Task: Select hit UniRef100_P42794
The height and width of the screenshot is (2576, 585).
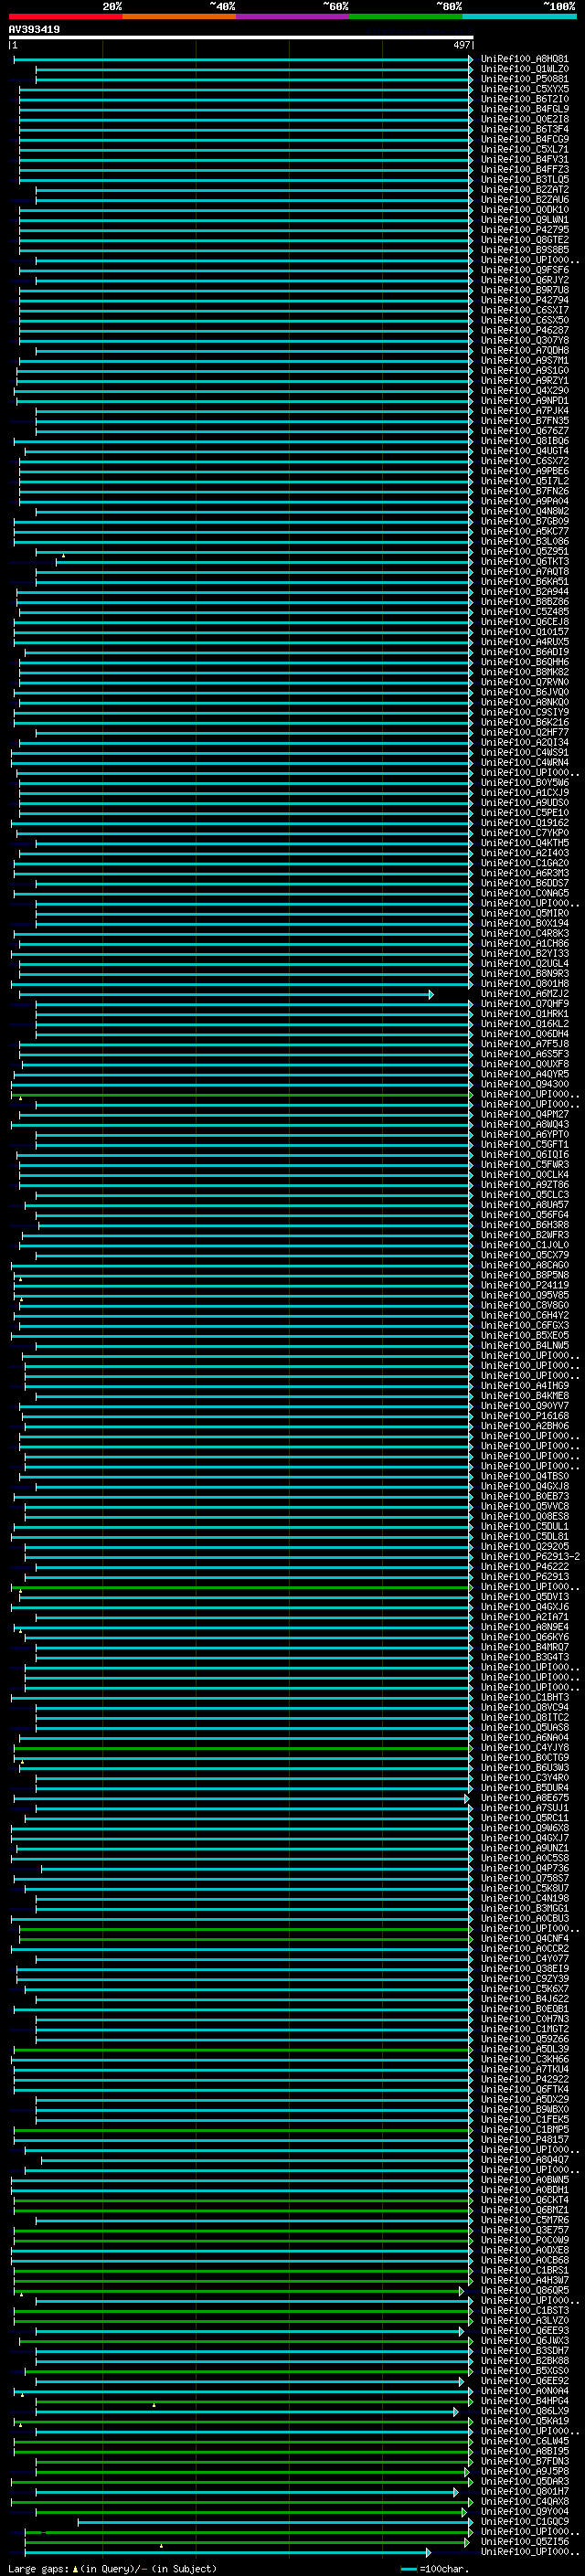Action: [x=524, y=300]
